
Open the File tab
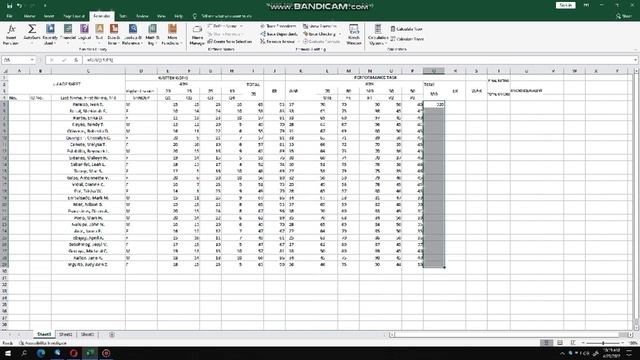pos(9,16)
